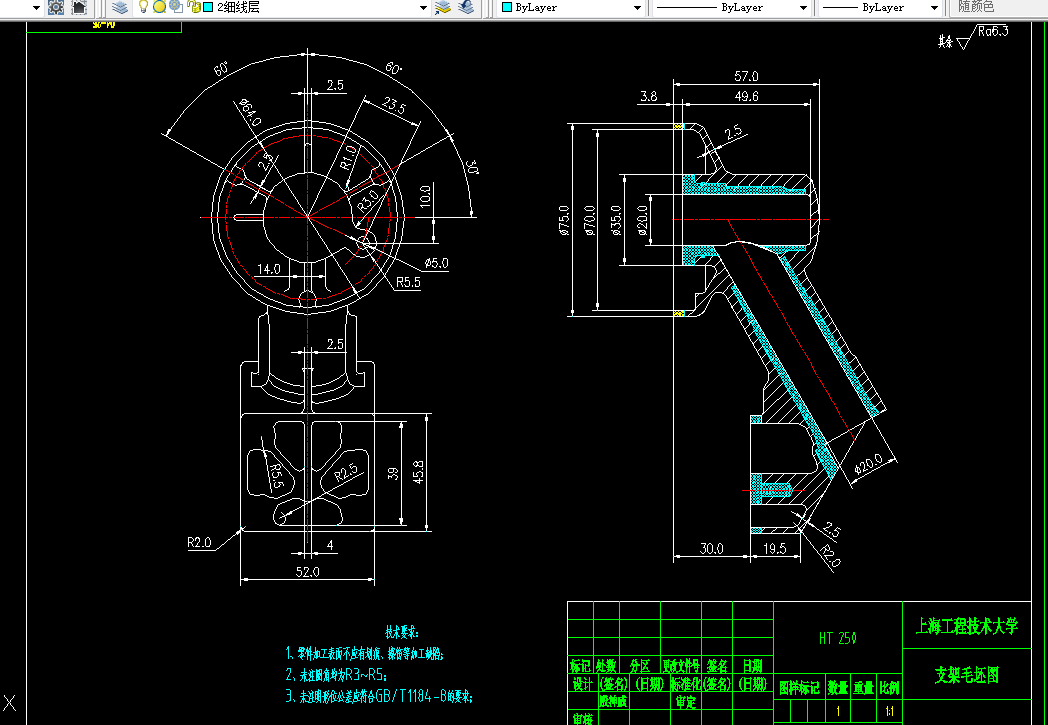This screenshot has height=725, width=1048.
Task: Click the 设计 title block cell
Action: (x=581, y=684)
